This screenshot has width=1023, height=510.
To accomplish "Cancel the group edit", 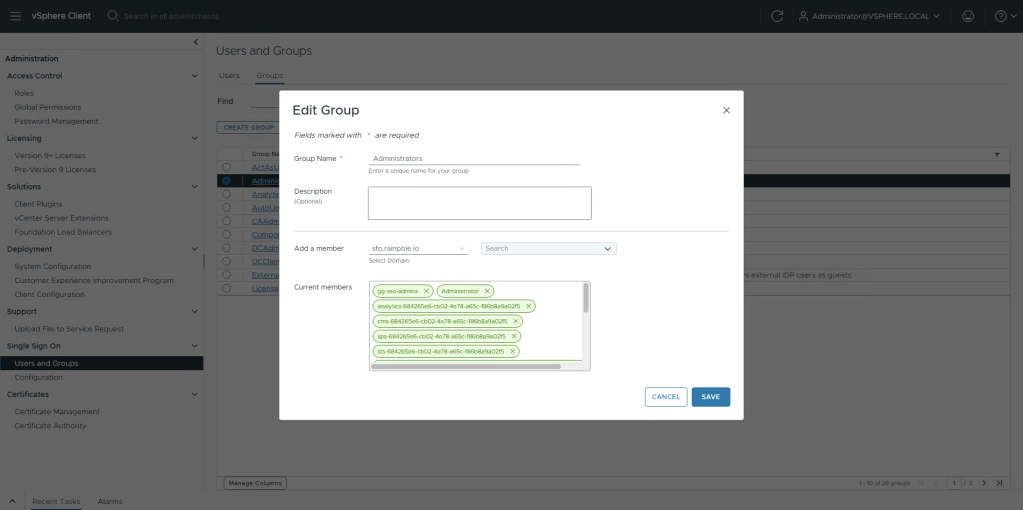I will (665, 397).
